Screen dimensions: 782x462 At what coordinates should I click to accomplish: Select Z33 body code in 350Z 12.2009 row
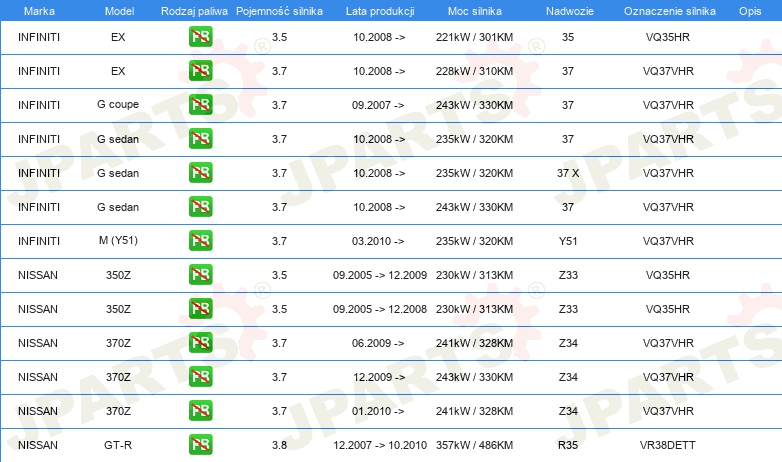click(x=568, y=275)
